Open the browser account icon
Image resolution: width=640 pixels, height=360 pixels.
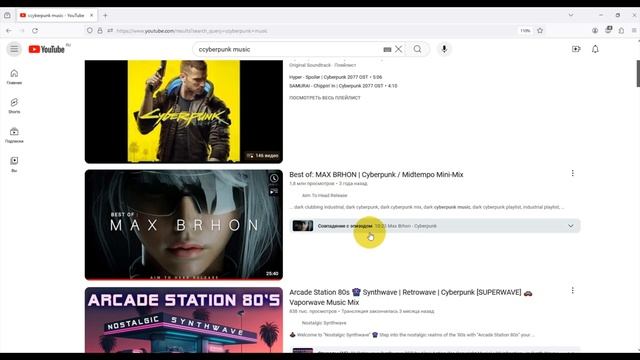pyautogui.click(x=595, y=31)
